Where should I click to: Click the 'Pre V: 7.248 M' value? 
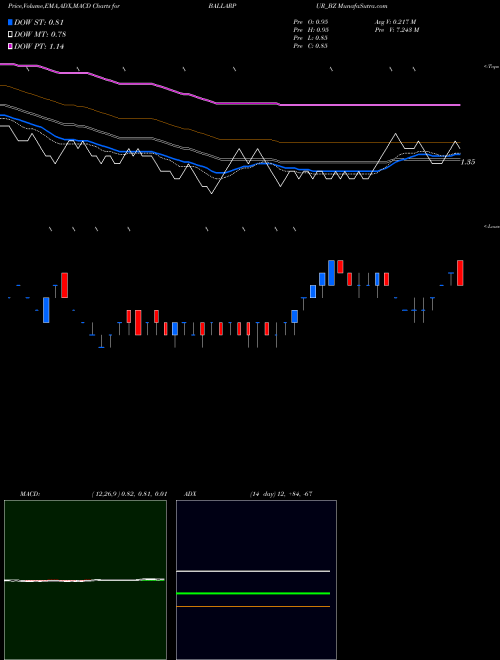[397, 29]
